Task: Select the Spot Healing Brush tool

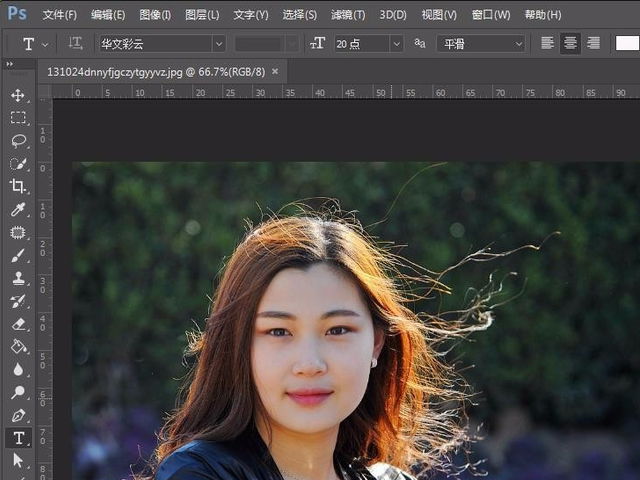Action: point(18,232)
